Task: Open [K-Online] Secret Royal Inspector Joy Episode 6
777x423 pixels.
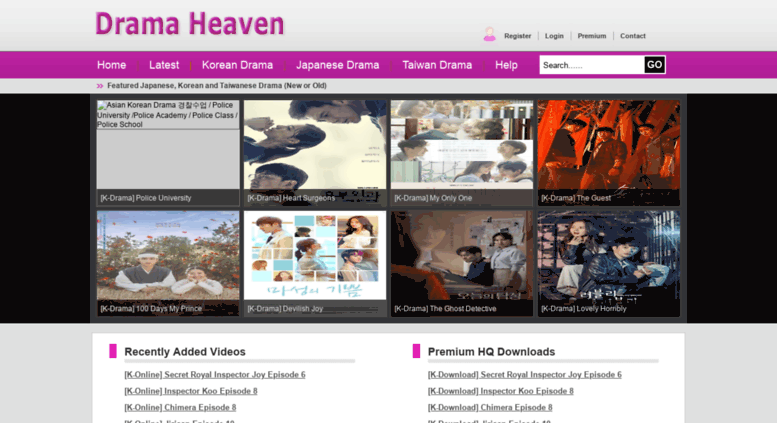Action: tap(215, 374)
